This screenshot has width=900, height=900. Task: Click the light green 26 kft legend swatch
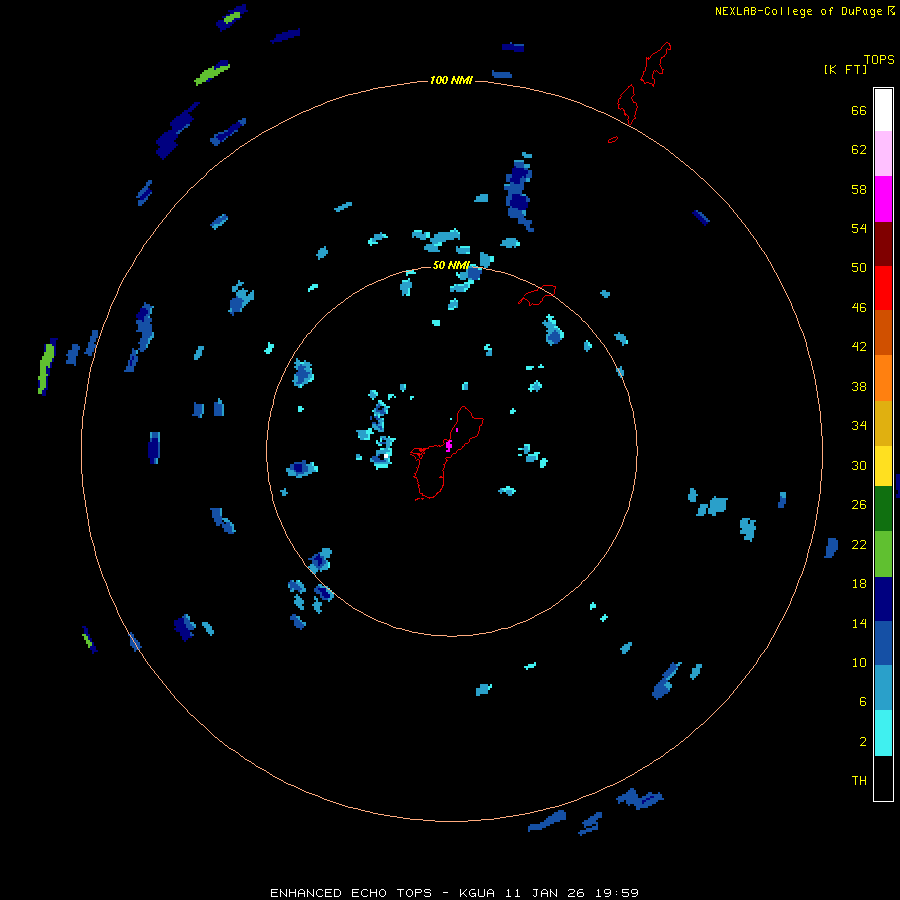pos(883,554)
